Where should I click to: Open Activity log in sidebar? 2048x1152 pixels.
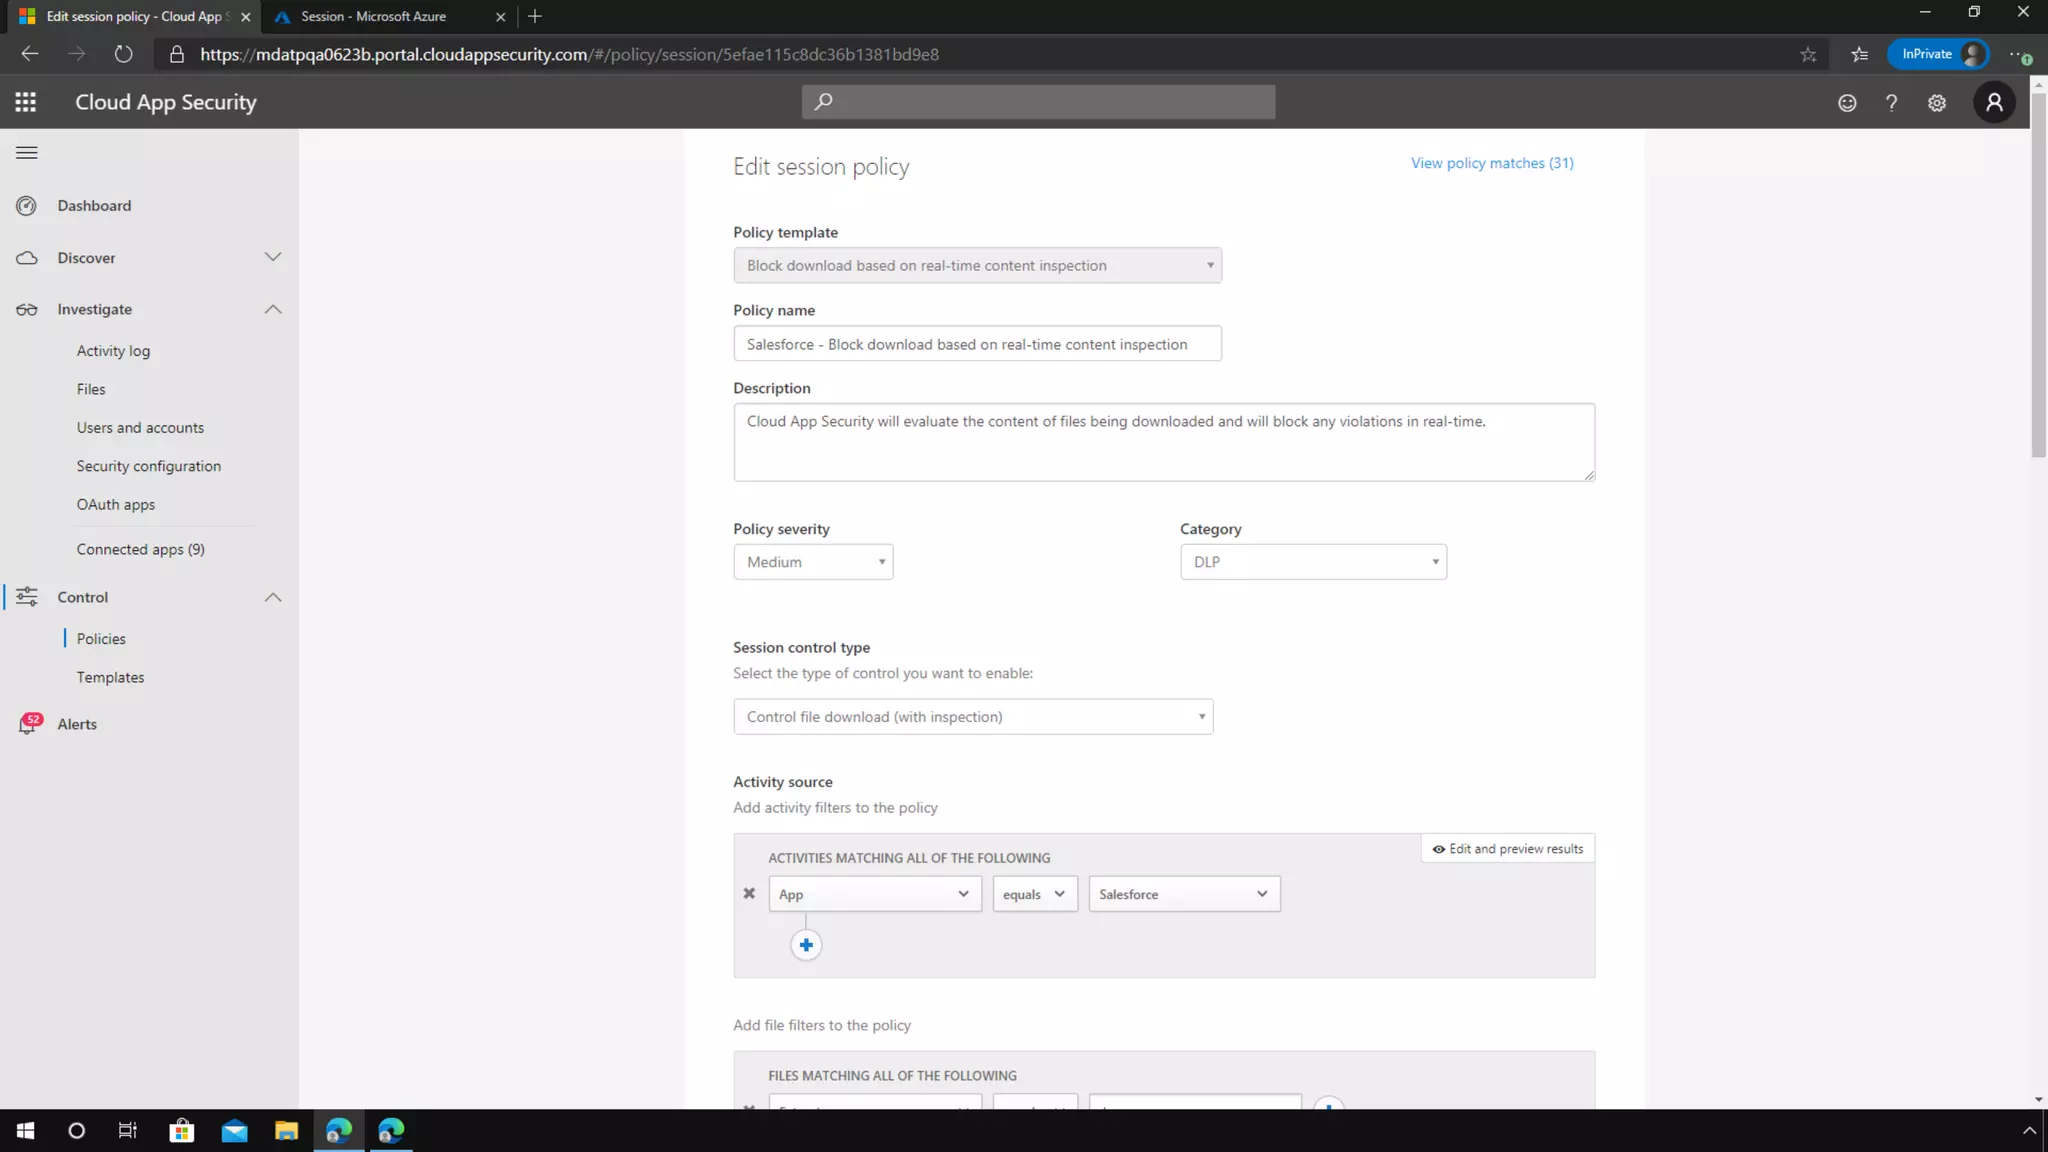pyautogui.click(x=113, y=351)
